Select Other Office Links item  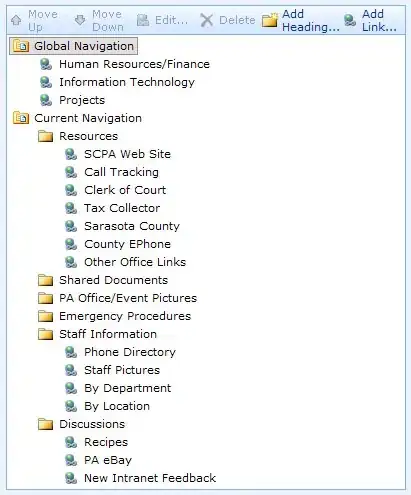(135, 262)
